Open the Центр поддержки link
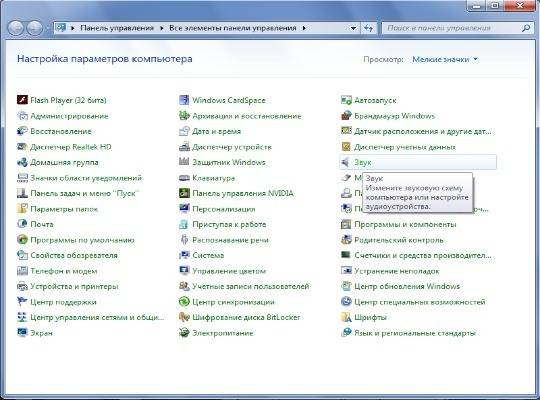Image resolution: width=540 pixels, height=400 pixels. point(63,302)
